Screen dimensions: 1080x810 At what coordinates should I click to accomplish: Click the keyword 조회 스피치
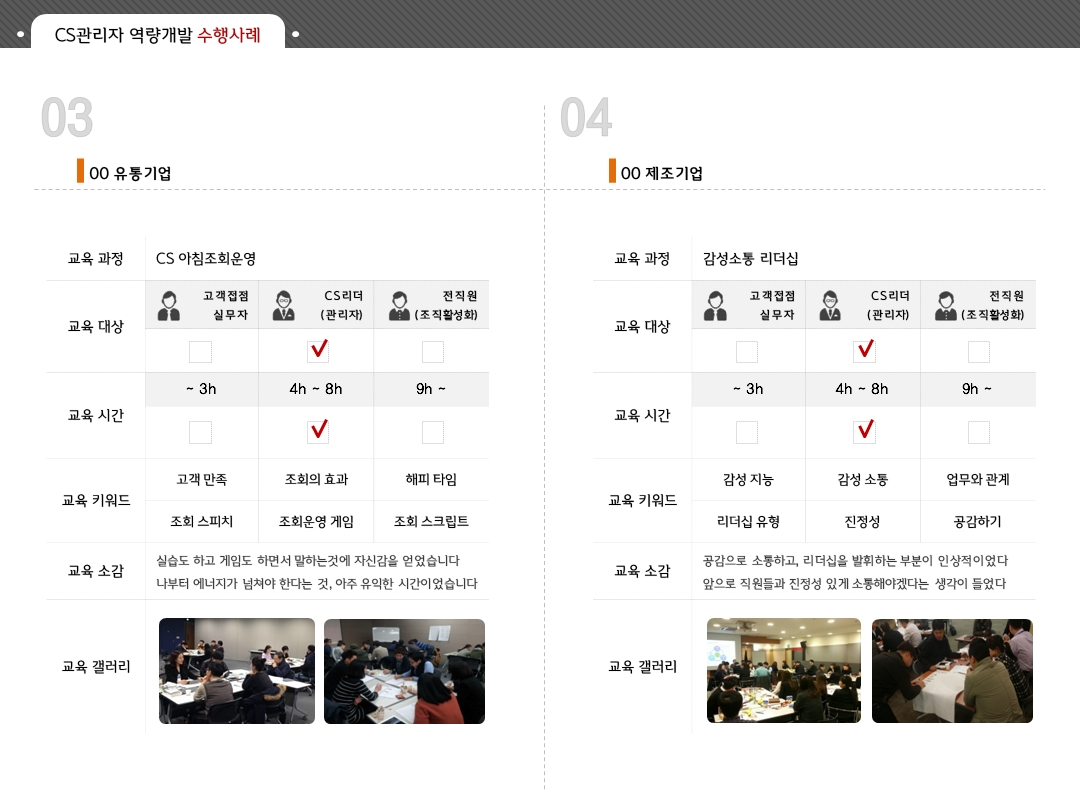(201, 521)
